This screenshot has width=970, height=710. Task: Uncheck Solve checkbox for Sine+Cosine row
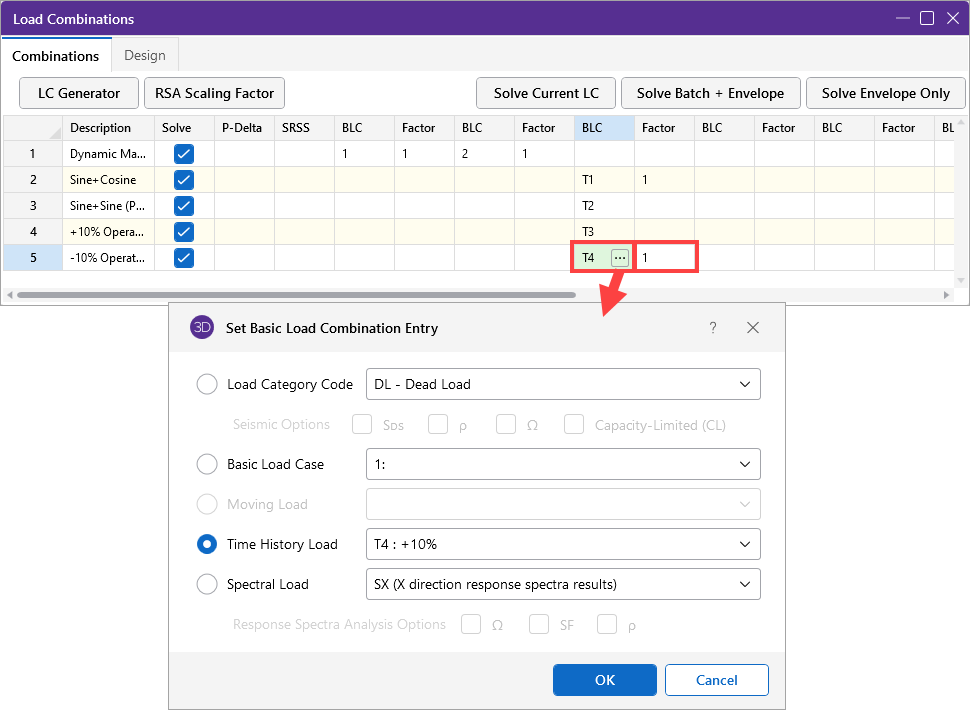[x=184, y=180]
